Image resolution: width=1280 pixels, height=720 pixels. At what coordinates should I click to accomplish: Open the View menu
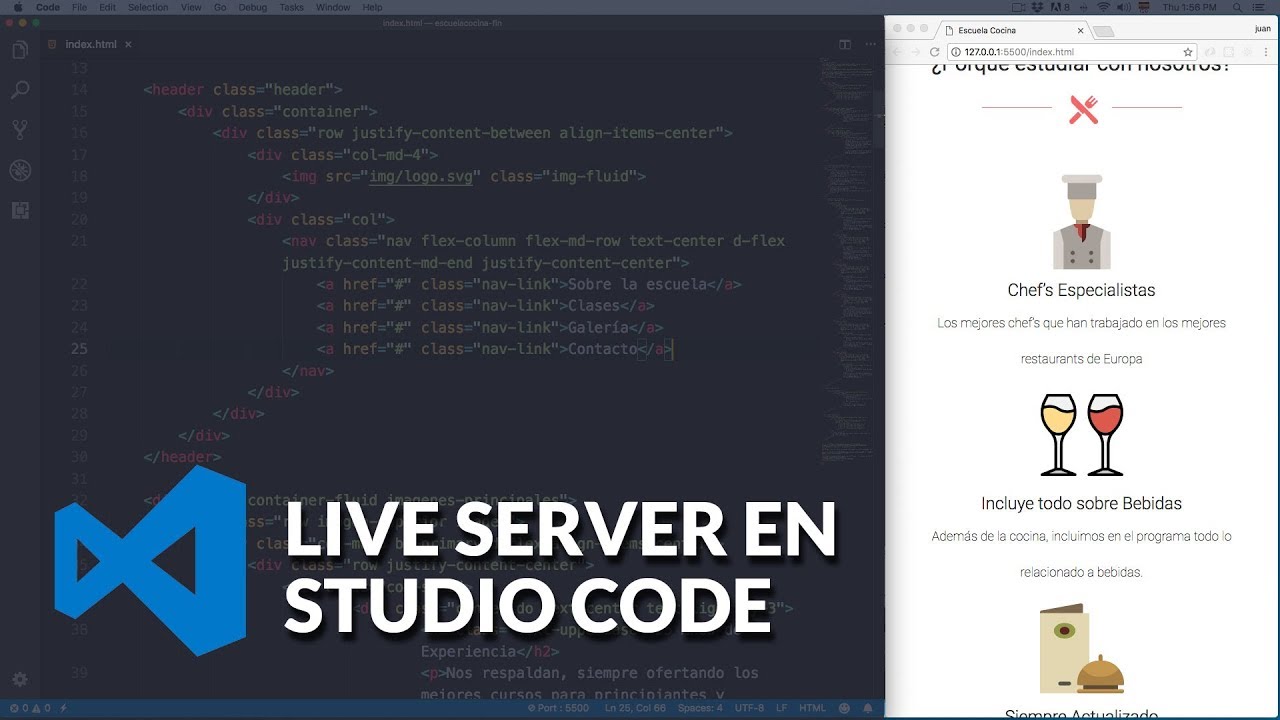pyautogui.click(x=191, y=7)
